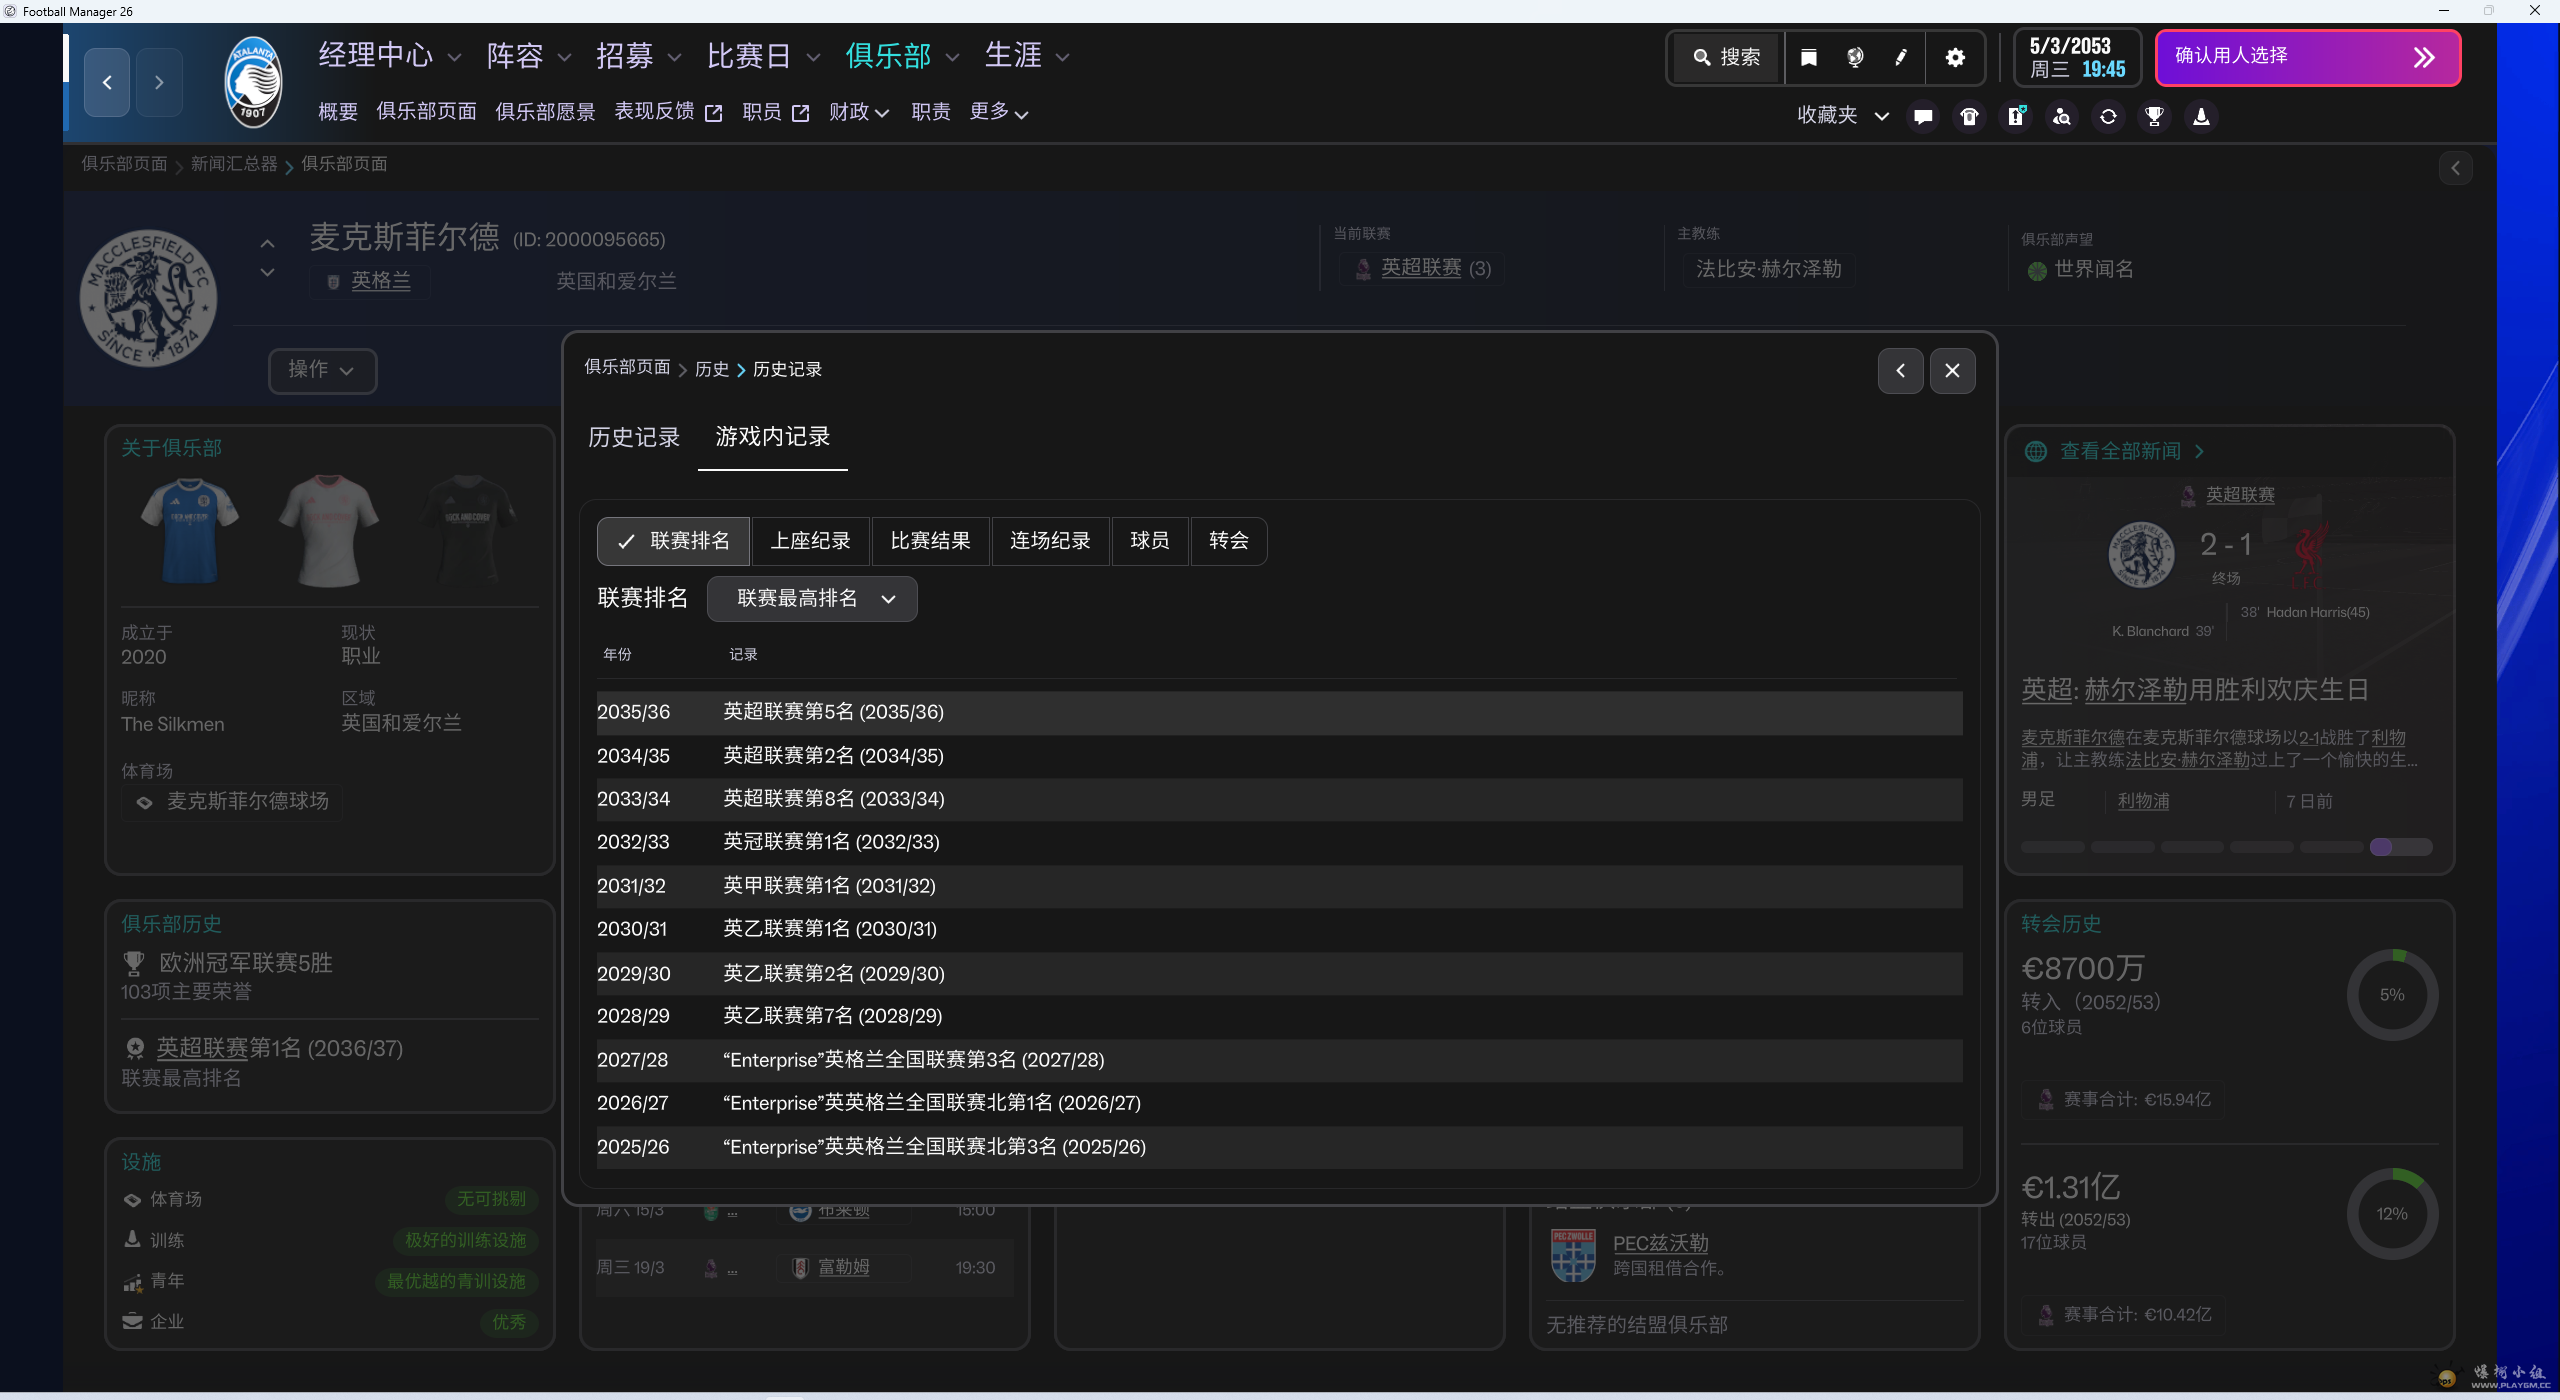Open the 操作 actions dropdown

[322, 370]
